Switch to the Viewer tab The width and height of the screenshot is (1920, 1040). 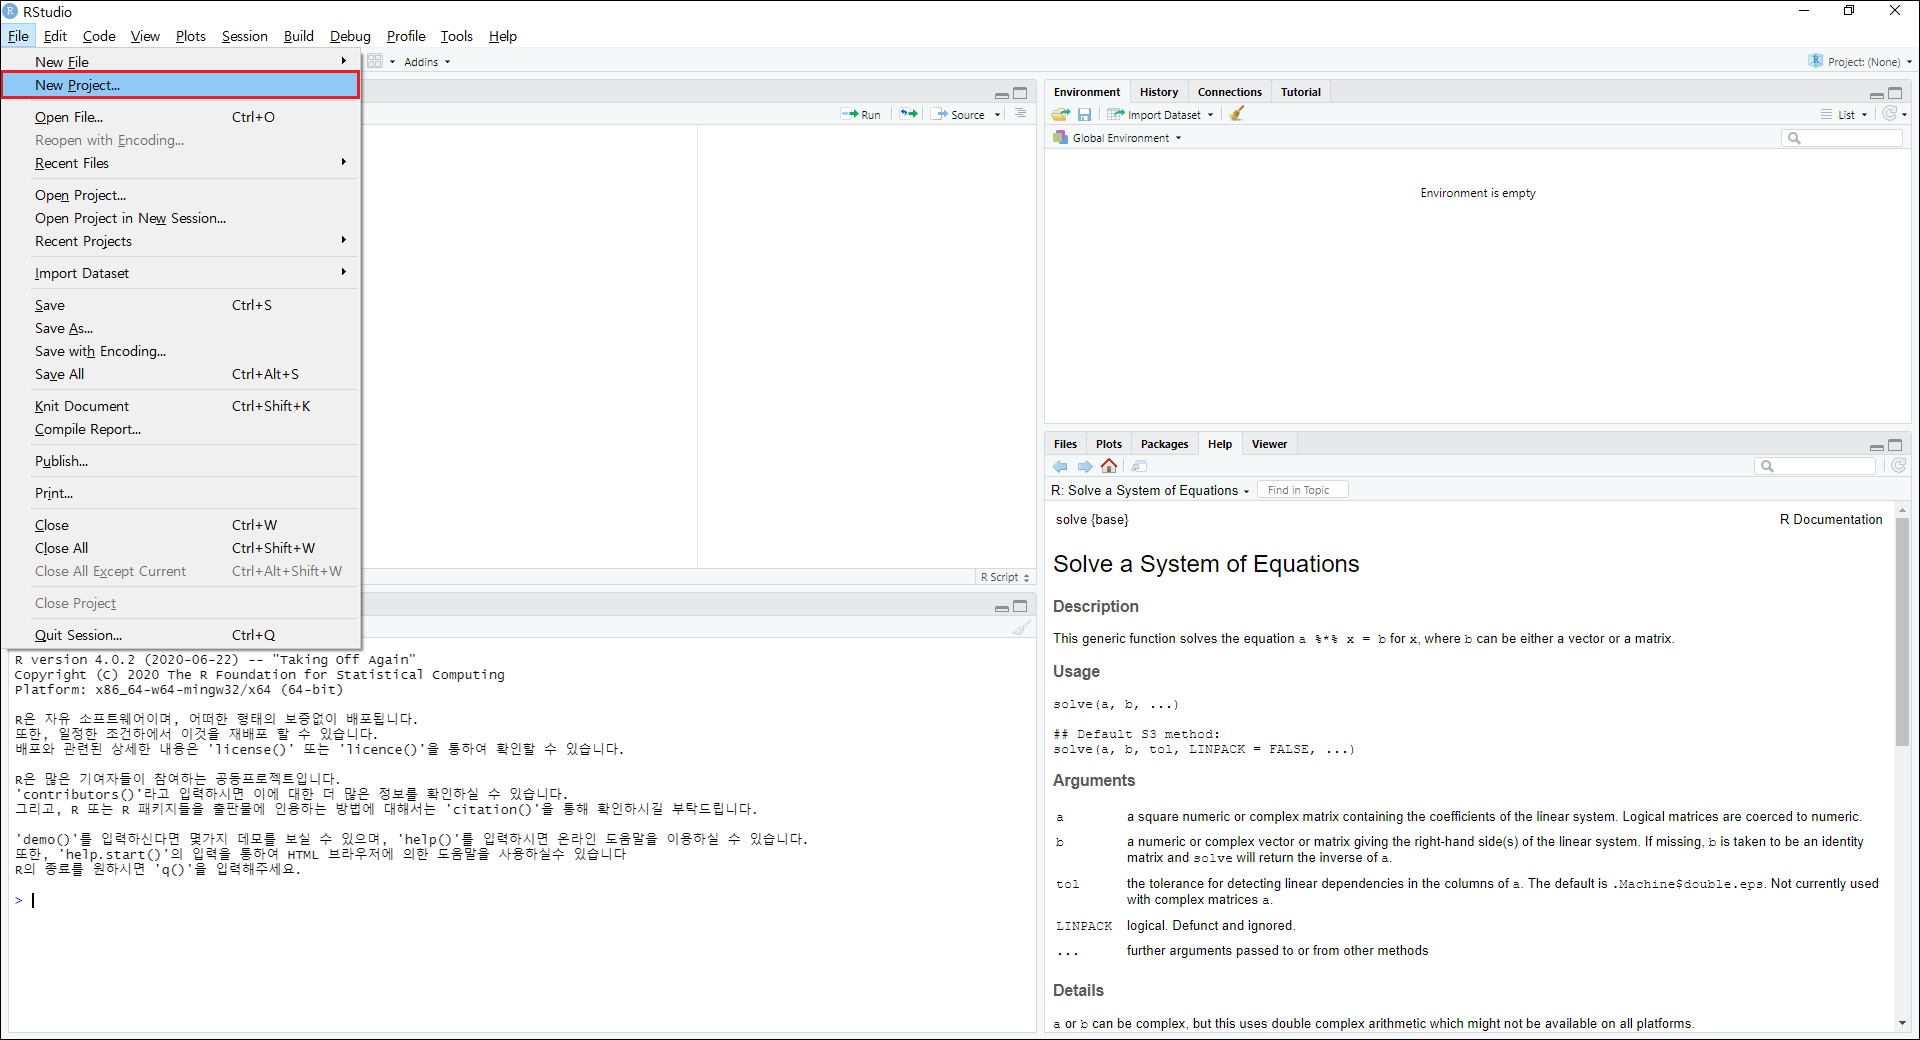[x=1269, y=444]
